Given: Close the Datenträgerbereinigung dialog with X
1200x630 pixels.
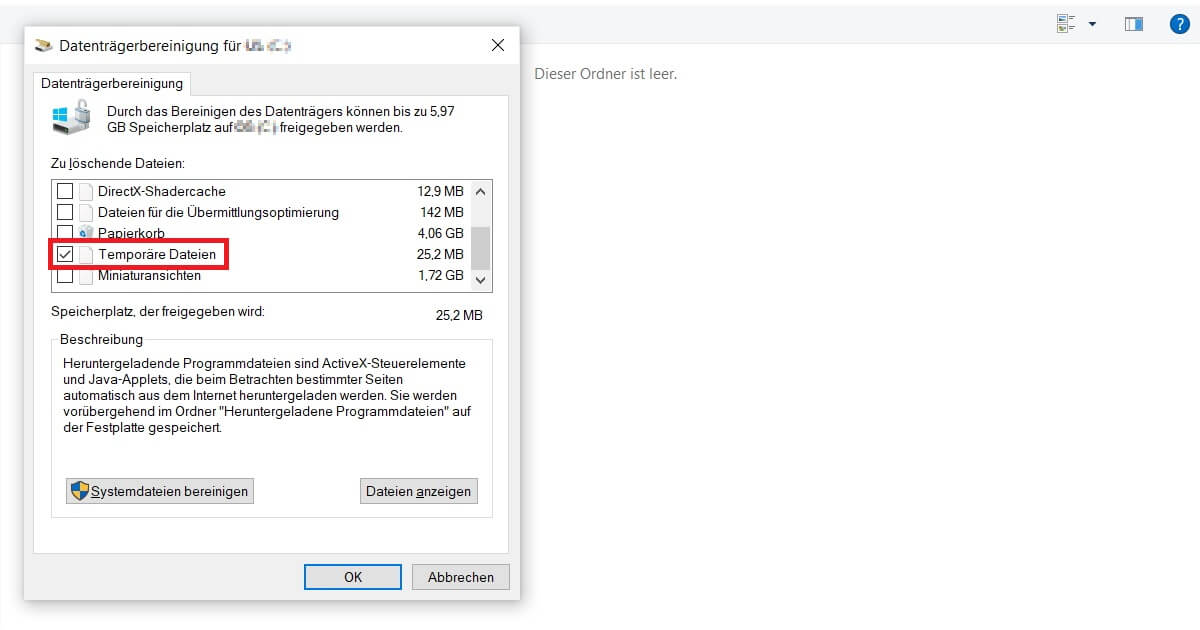Looking at the screenshot, I should click(x=498, y=46).
